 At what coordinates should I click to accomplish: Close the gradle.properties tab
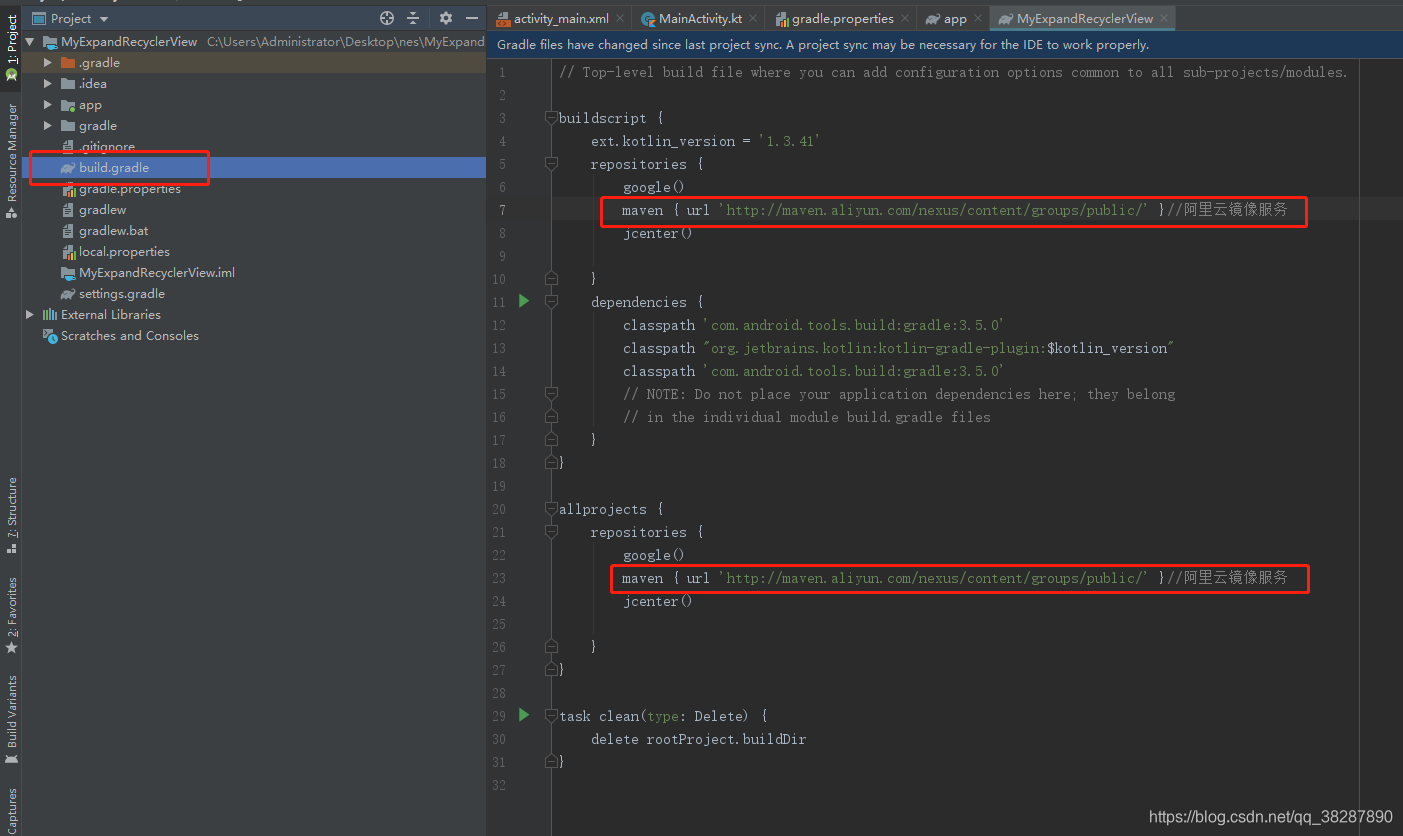905,18
